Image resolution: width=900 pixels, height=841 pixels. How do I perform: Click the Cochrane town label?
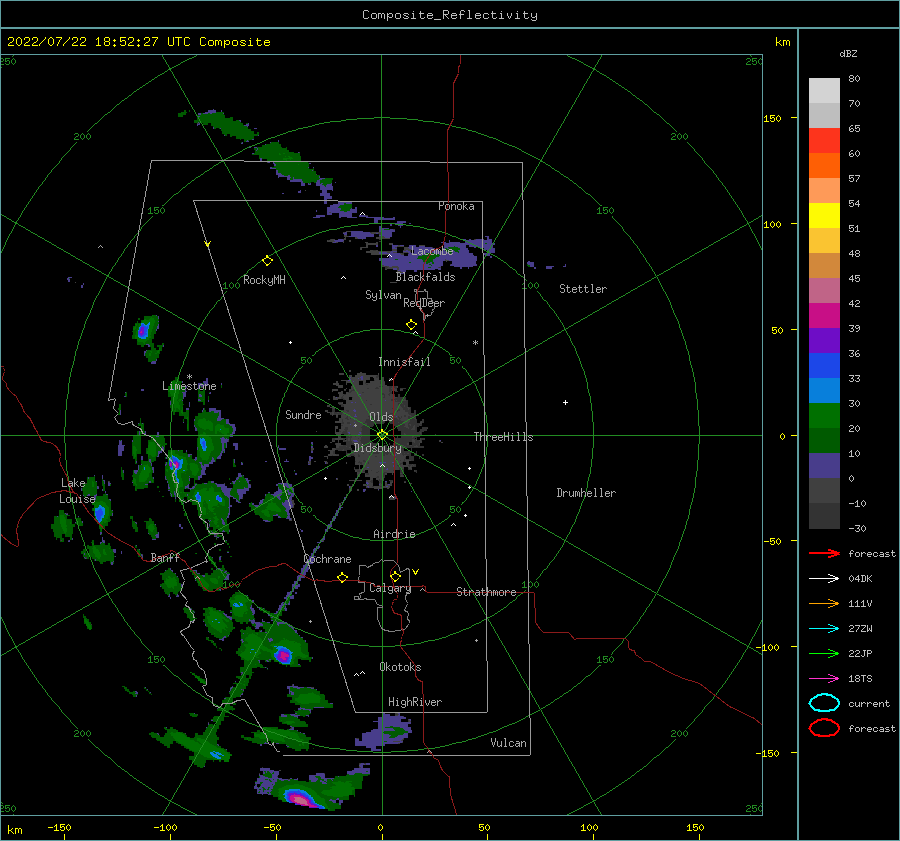click(x=327, y=559)
